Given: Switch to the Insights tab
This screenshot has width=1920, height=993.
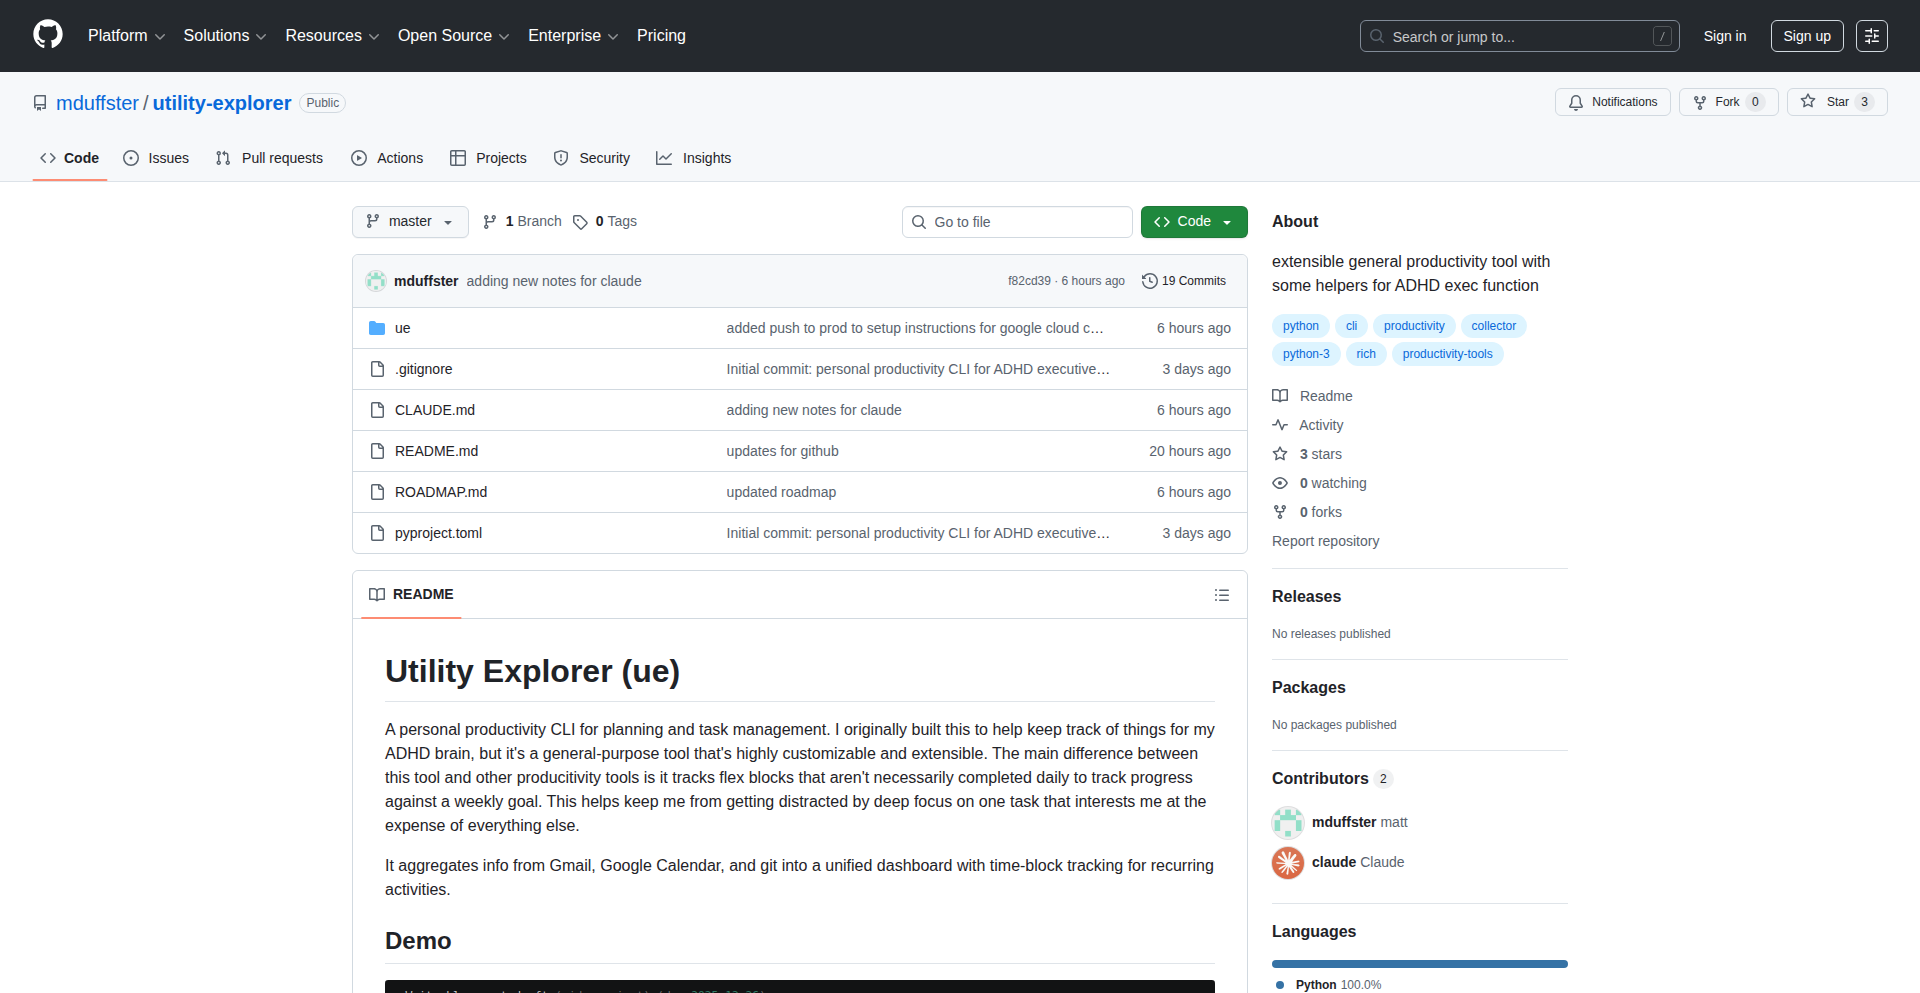Looking at the screenshot, I should click(x=694, y=158).
